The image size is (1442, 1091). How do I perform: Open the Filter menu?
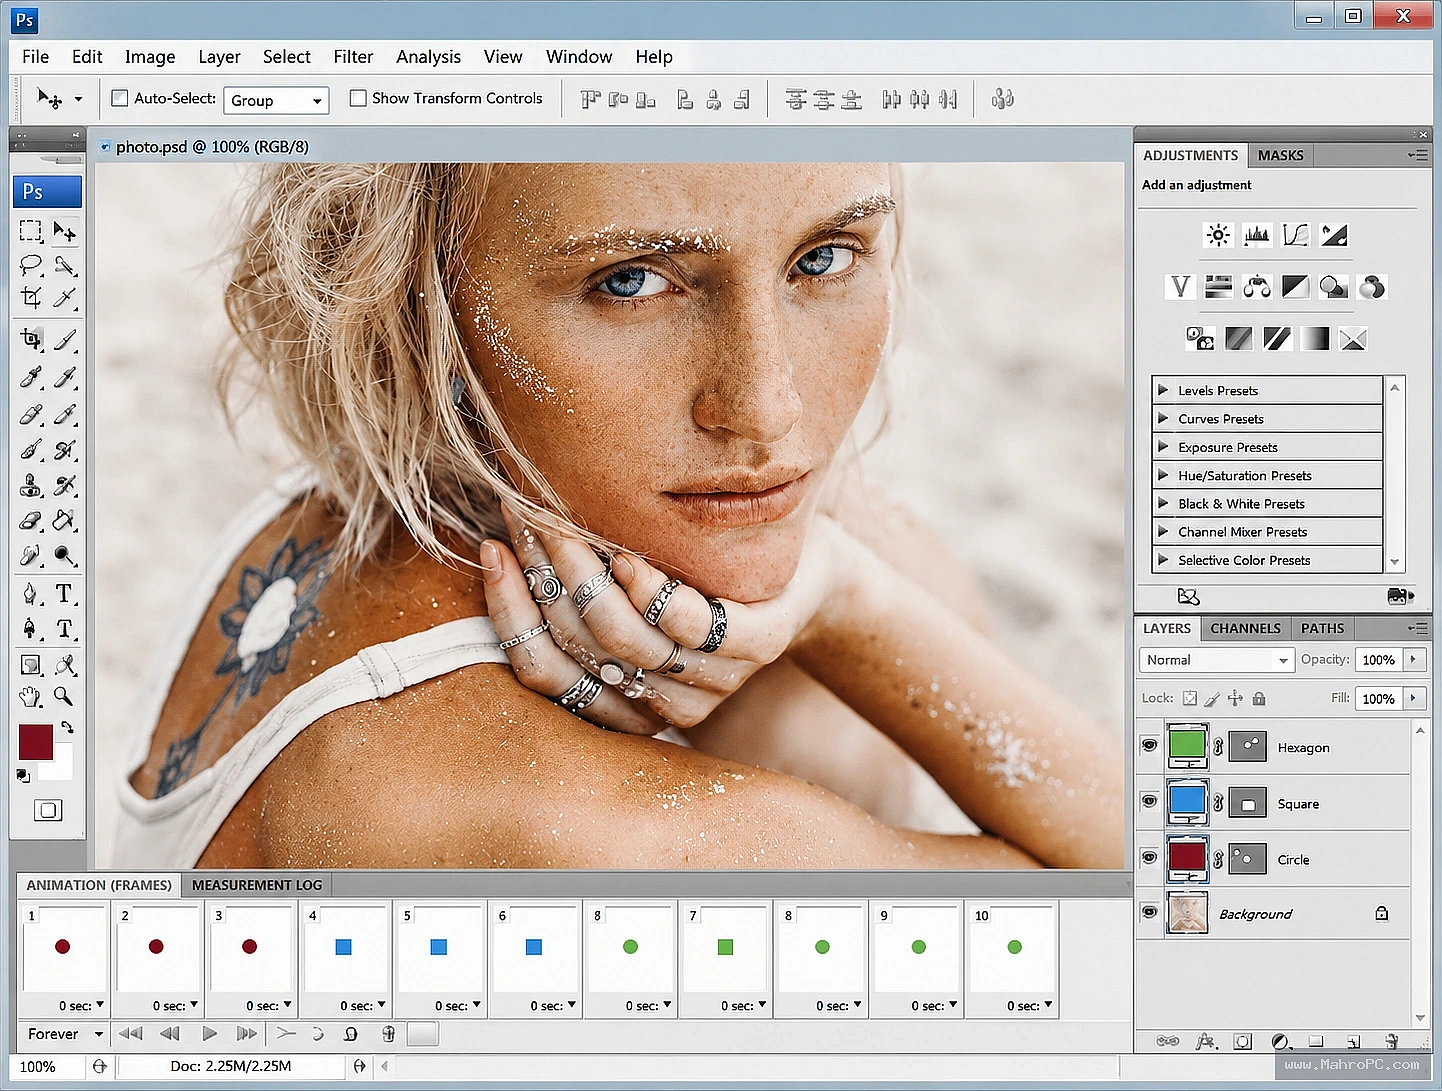click(353, 57)
